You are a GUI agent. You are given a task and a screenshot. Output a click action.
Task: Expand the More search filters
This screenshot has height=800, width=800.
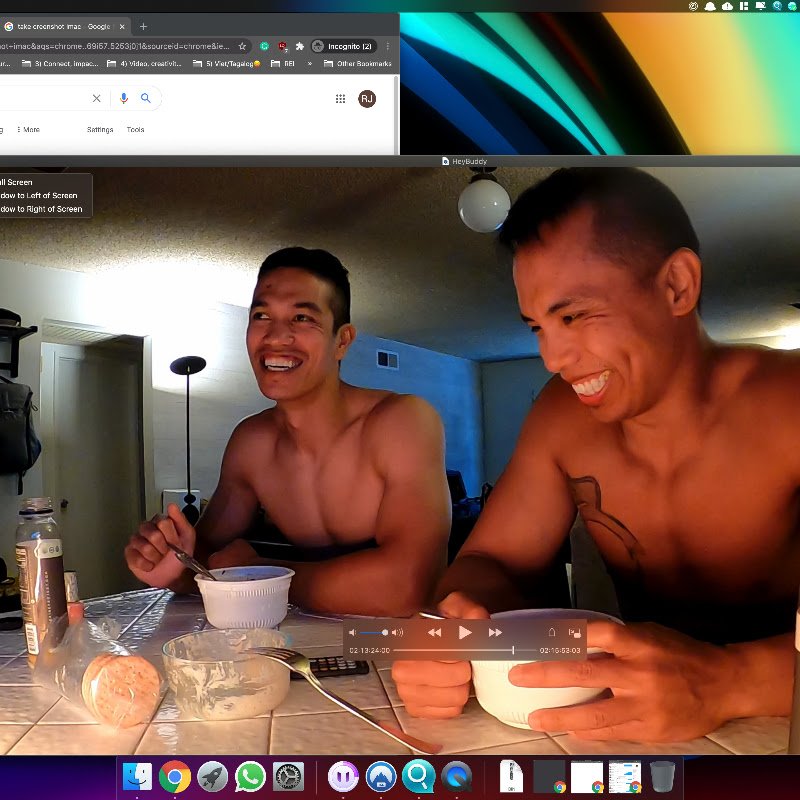coord(28,130)
